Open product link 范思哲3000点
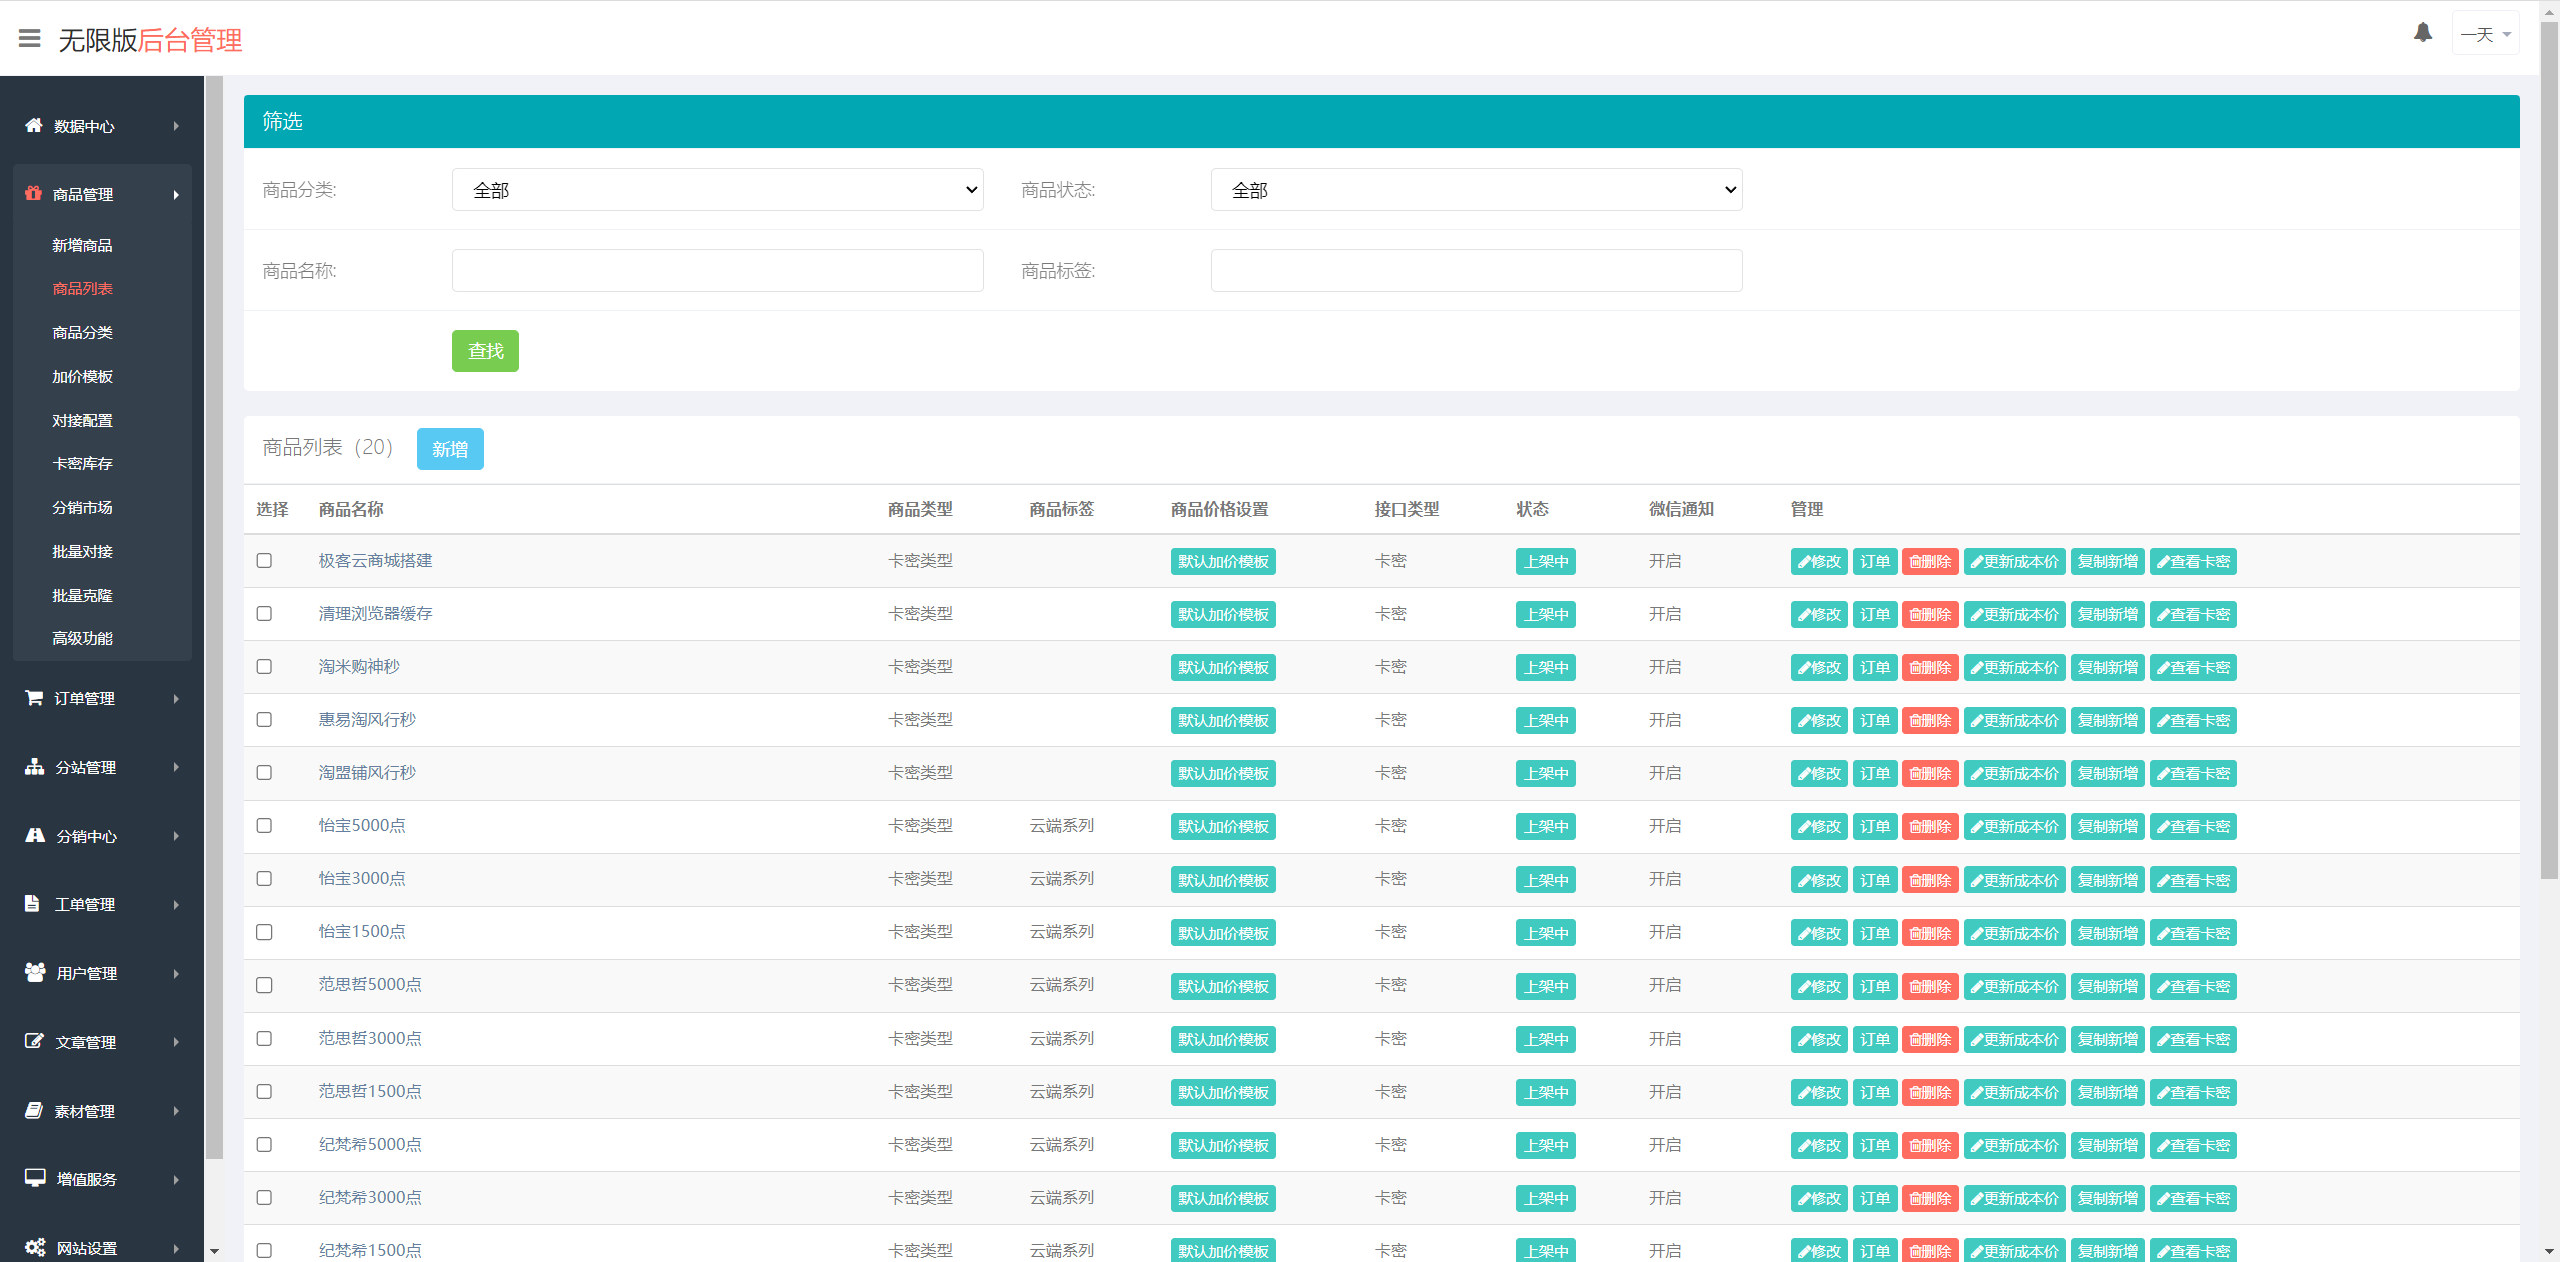 click(x=370, y=1038)
